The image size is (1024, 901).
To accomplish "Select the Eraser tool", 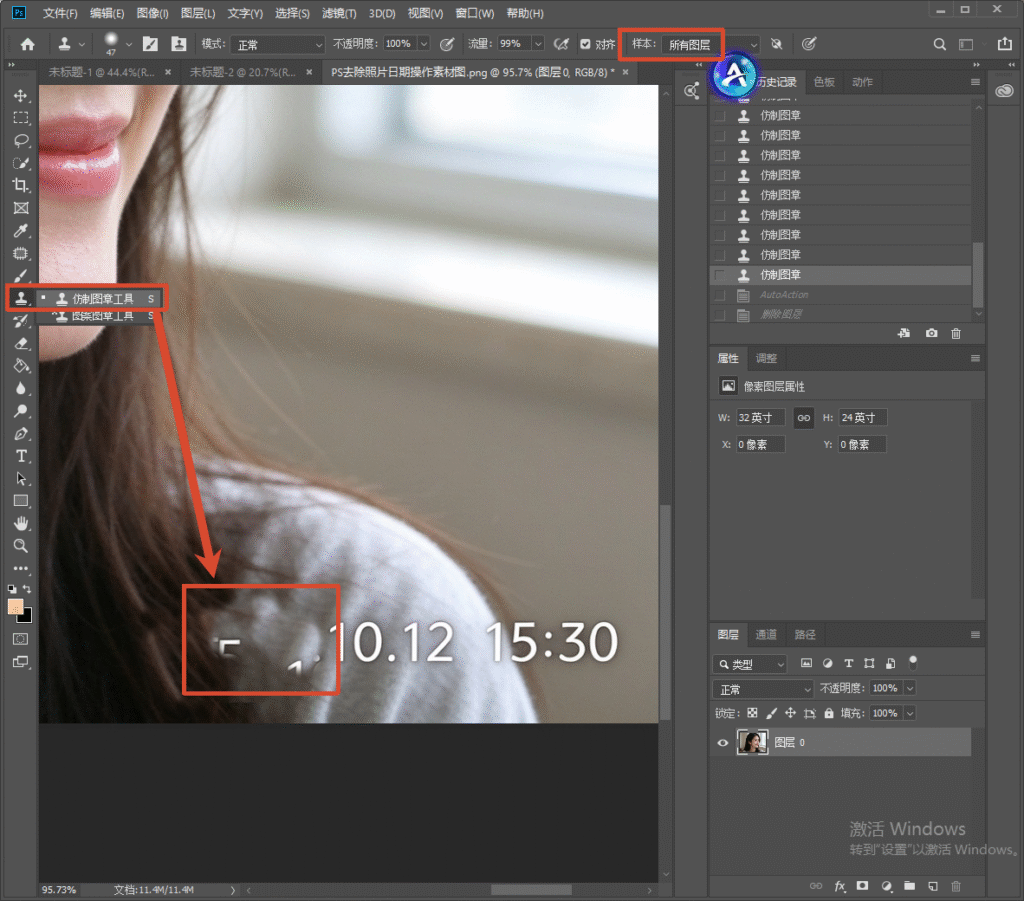I will tap(21, 343).
